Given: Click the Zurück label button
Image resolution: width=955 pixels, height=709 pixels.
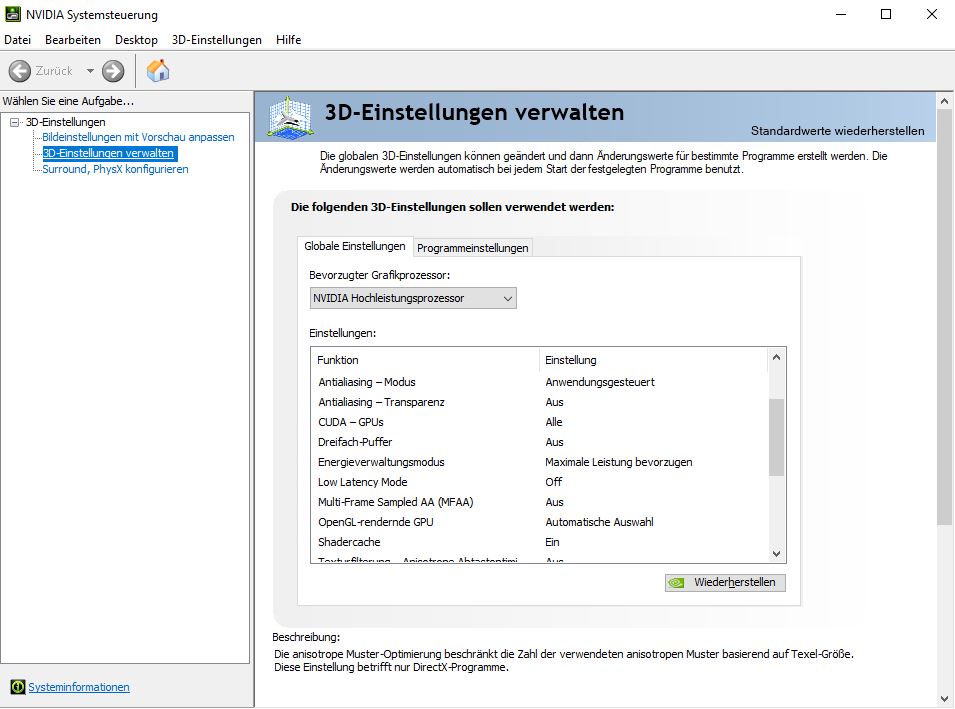Looking at the screenshot, I should coord(54,71).
